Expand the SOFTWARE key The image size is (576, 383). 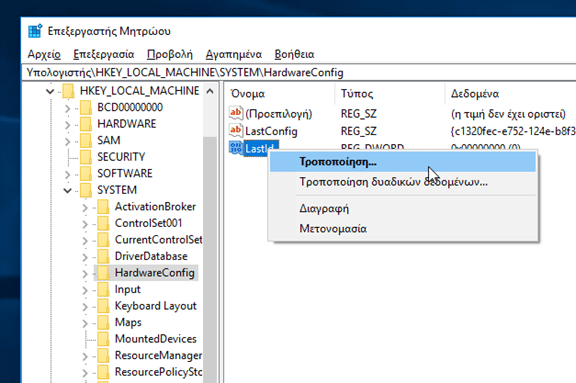point(68,174)
